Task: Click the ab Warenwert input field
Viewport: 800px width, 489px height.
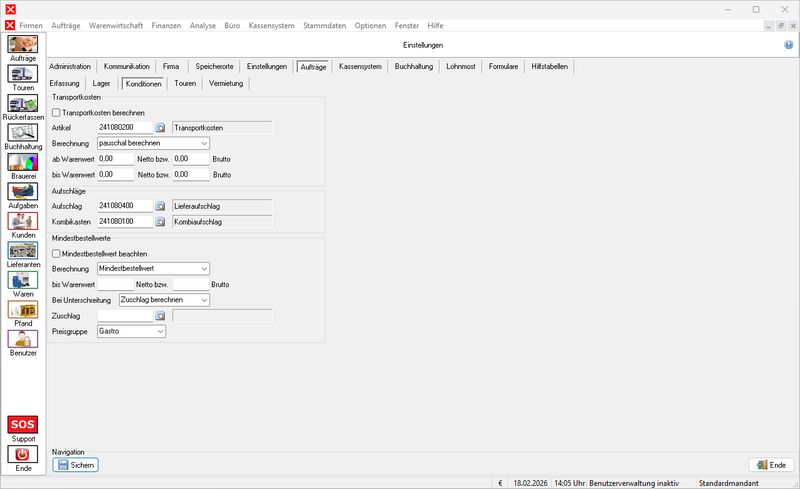Action: pyautogui.click(x=115, y=158)
